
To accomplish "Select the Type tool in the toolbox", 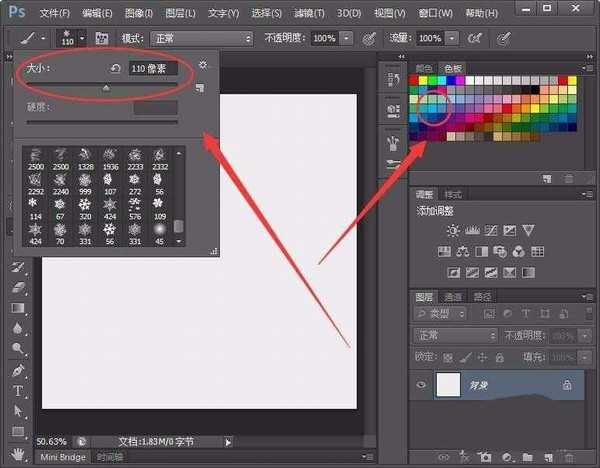I will [x=18, y=390].
